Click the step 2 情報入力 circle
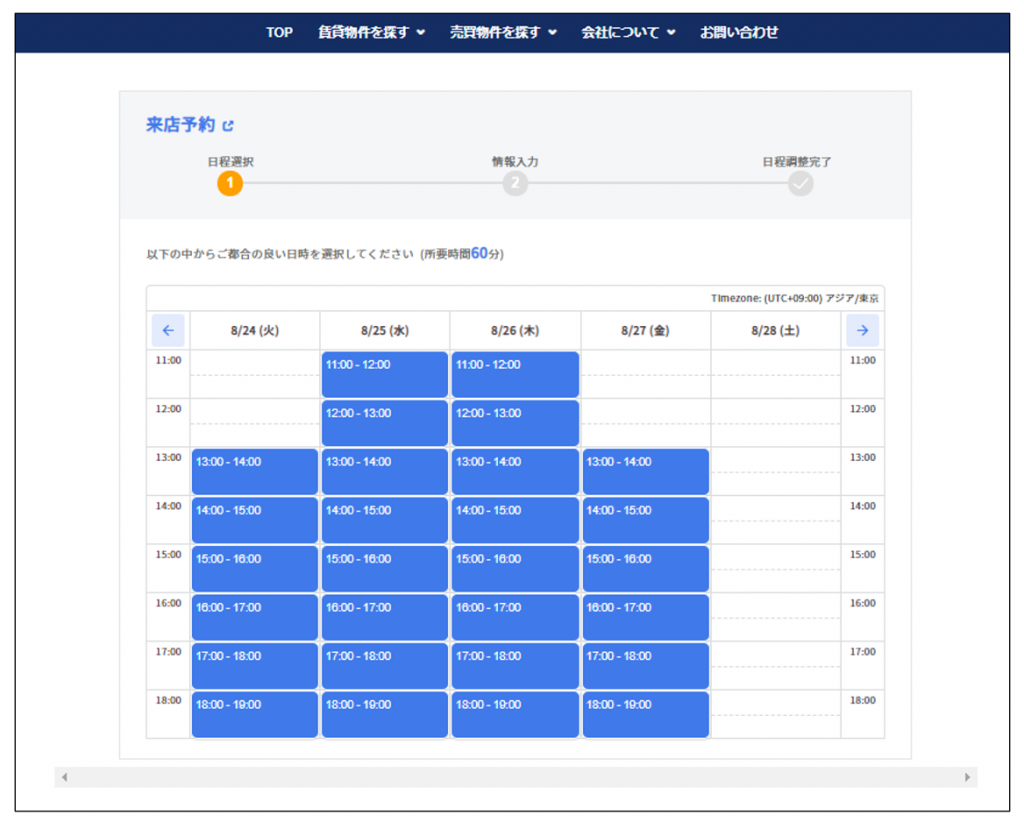The height and width of the screenshot is (822, 1024). [x=515, y=183]
